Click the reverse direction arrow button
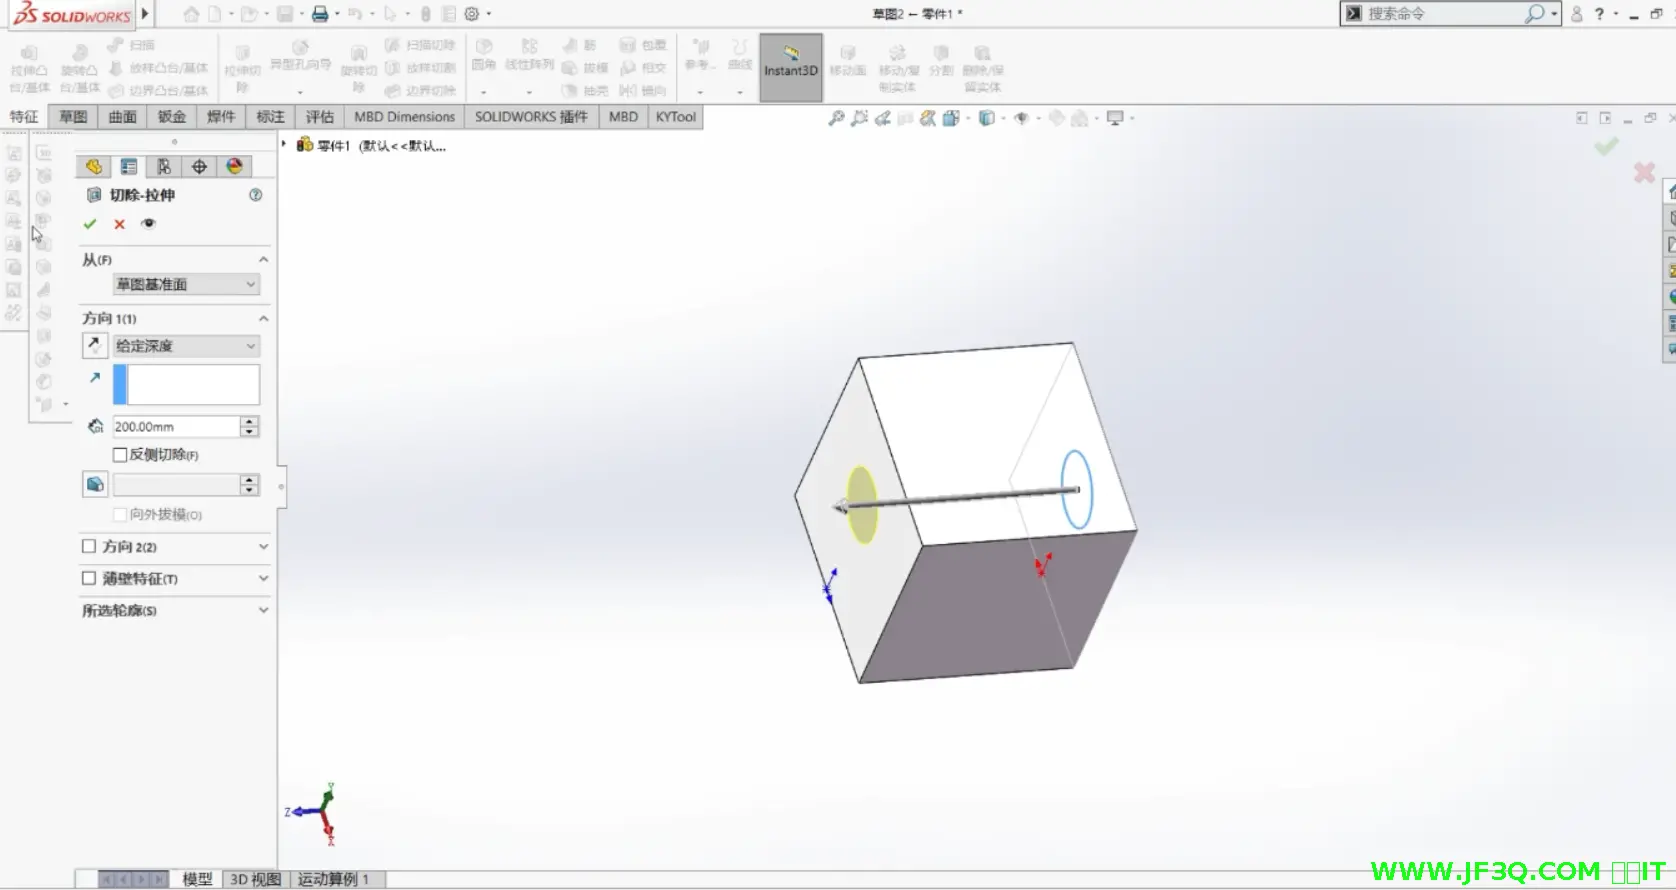Screen dimensions: 1676x890 pyautogui.click(x=94, y=346)
